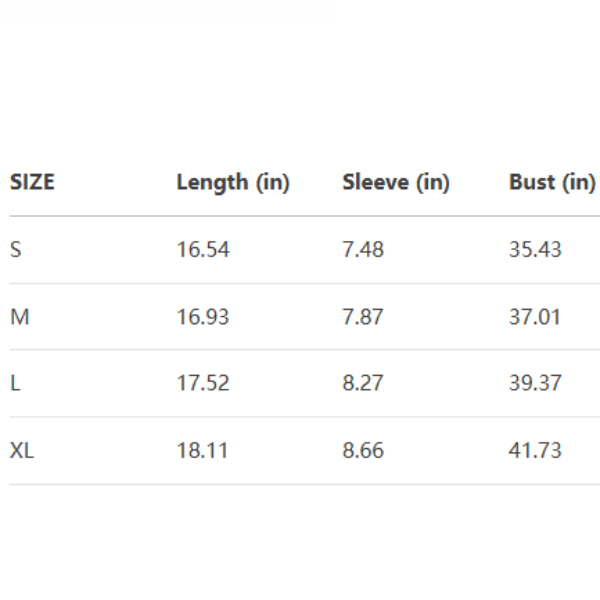Click the 39.37 bust value

coord(535,383)
